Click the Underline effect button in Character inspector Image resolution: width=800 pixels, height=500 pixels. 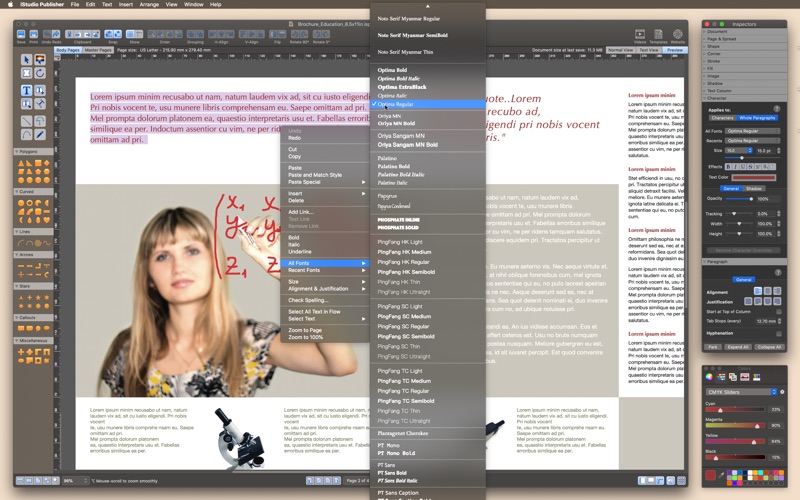[x=743, y=167]
